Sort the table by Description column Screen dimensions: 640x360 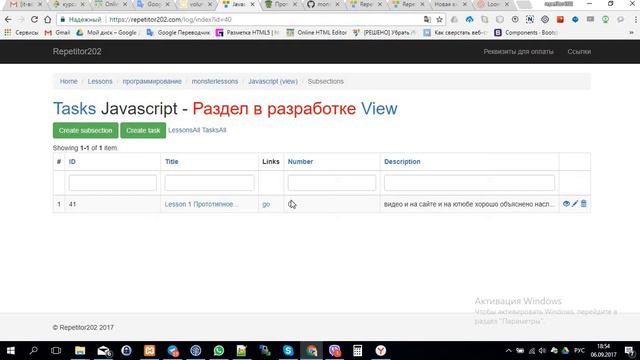[x=402, y=162]
